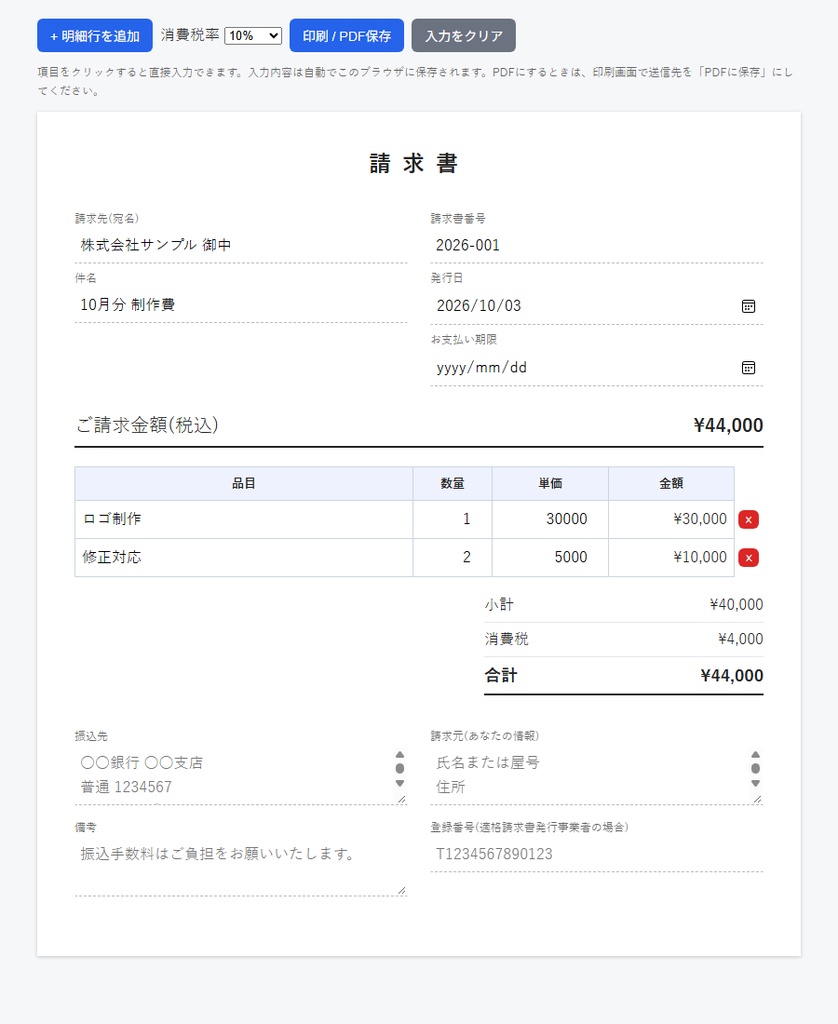Click the 登録番号 field T1234567890123

pyautogui.click(x=596, y=854)
